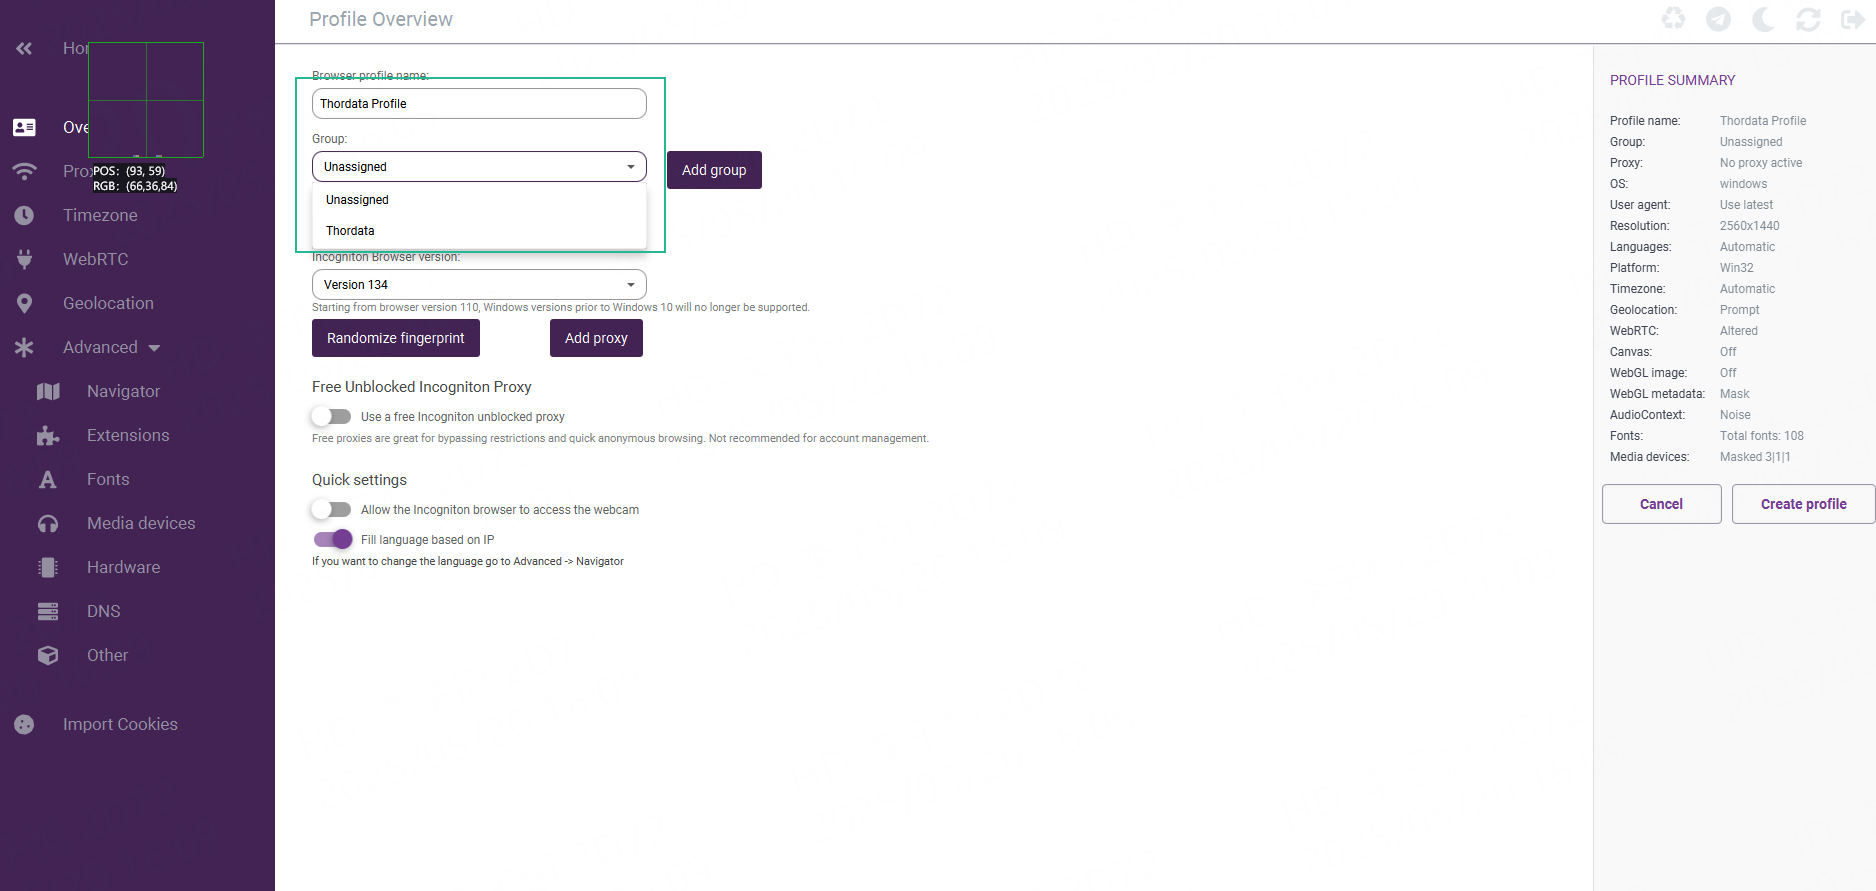Click the Create profile button

coord(1803,504)
